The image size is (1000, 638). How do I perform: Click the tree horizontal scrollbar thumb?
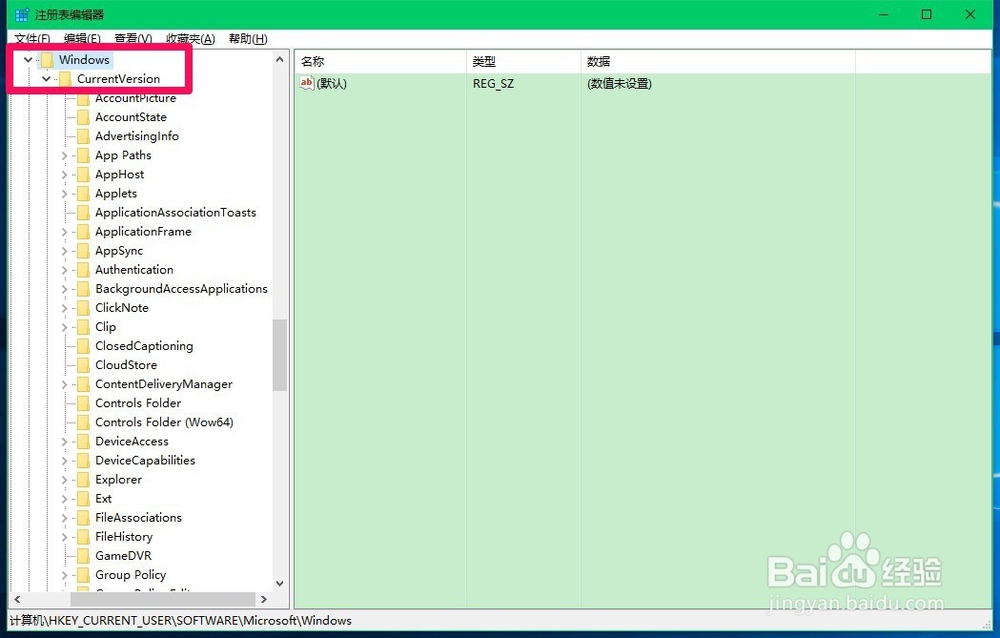coord(163,600)
